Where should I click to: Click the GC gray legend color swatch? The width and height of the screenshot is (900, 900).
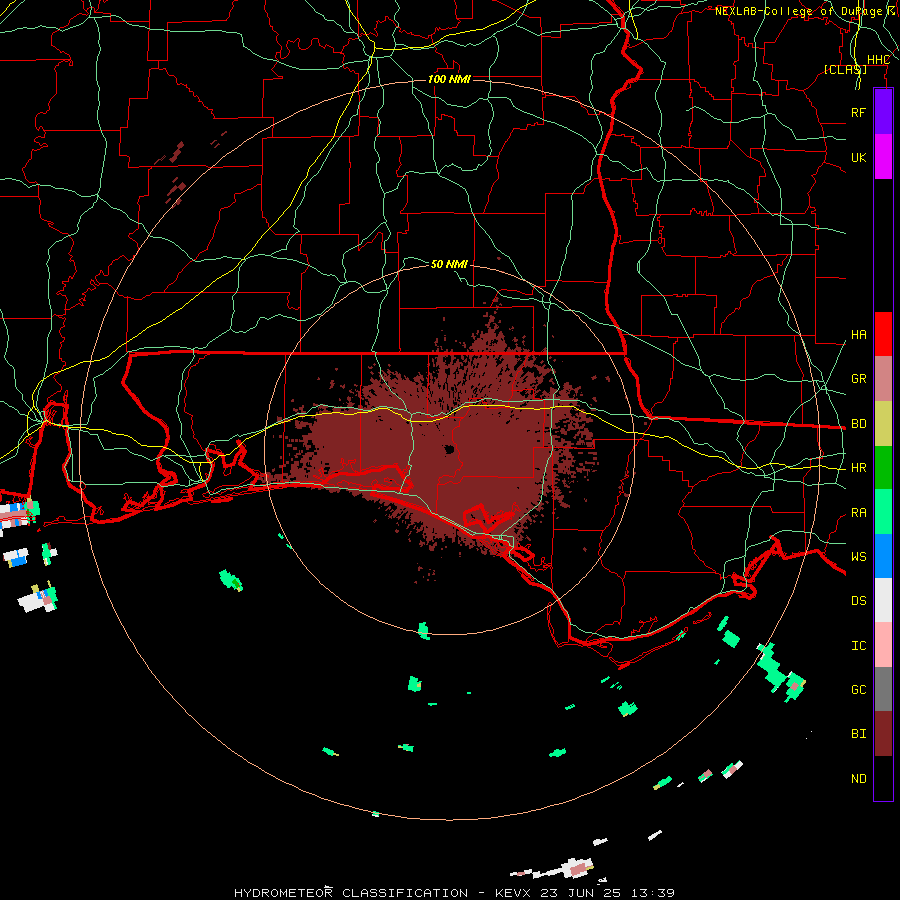883,689
